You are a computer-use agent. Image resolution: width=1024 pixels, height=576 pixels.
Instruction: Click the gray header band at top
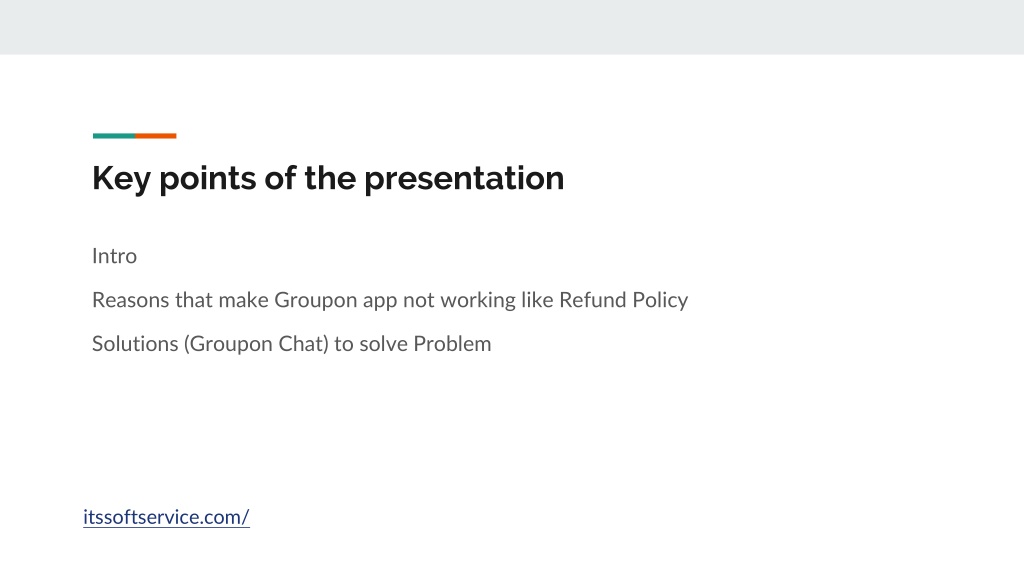click(x=512, y=27)
